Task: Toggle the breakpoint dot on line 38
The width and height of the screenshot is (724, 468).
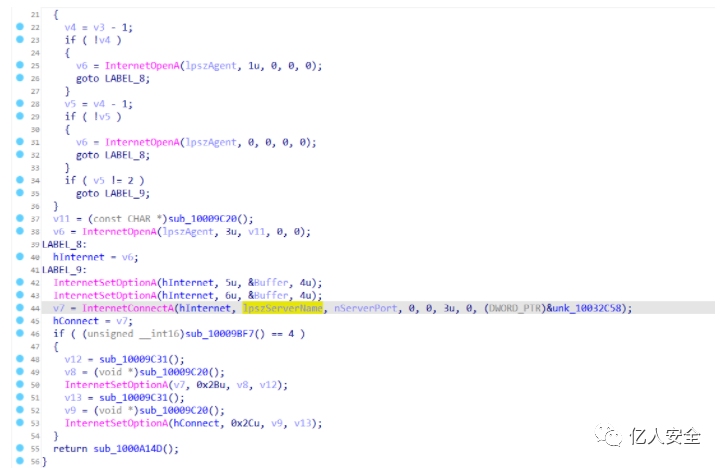Action: (20, 231)
